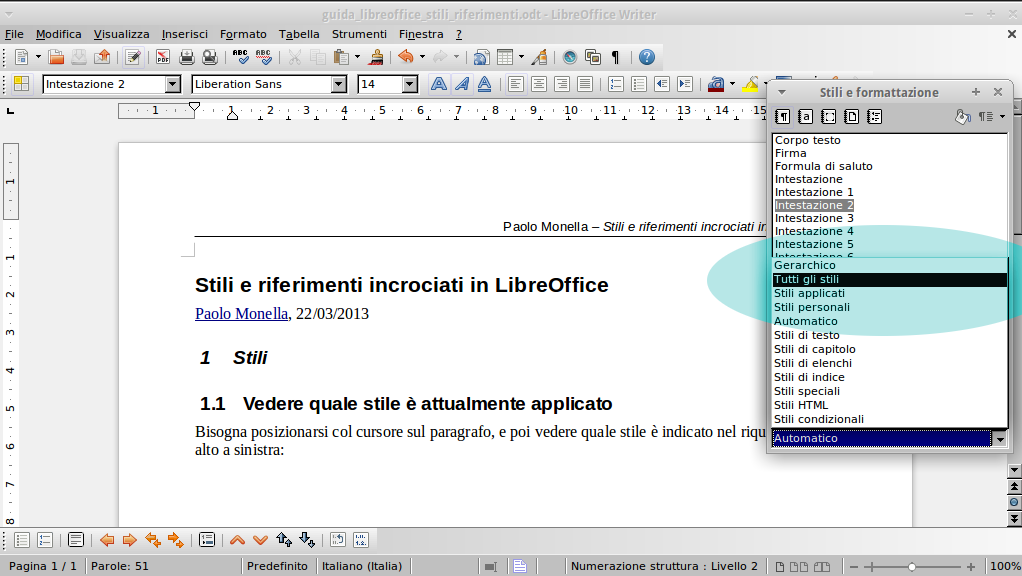This screenshot has height=576, width=1022.
Task: Insert a table using table icon
Action: (504, 57)
